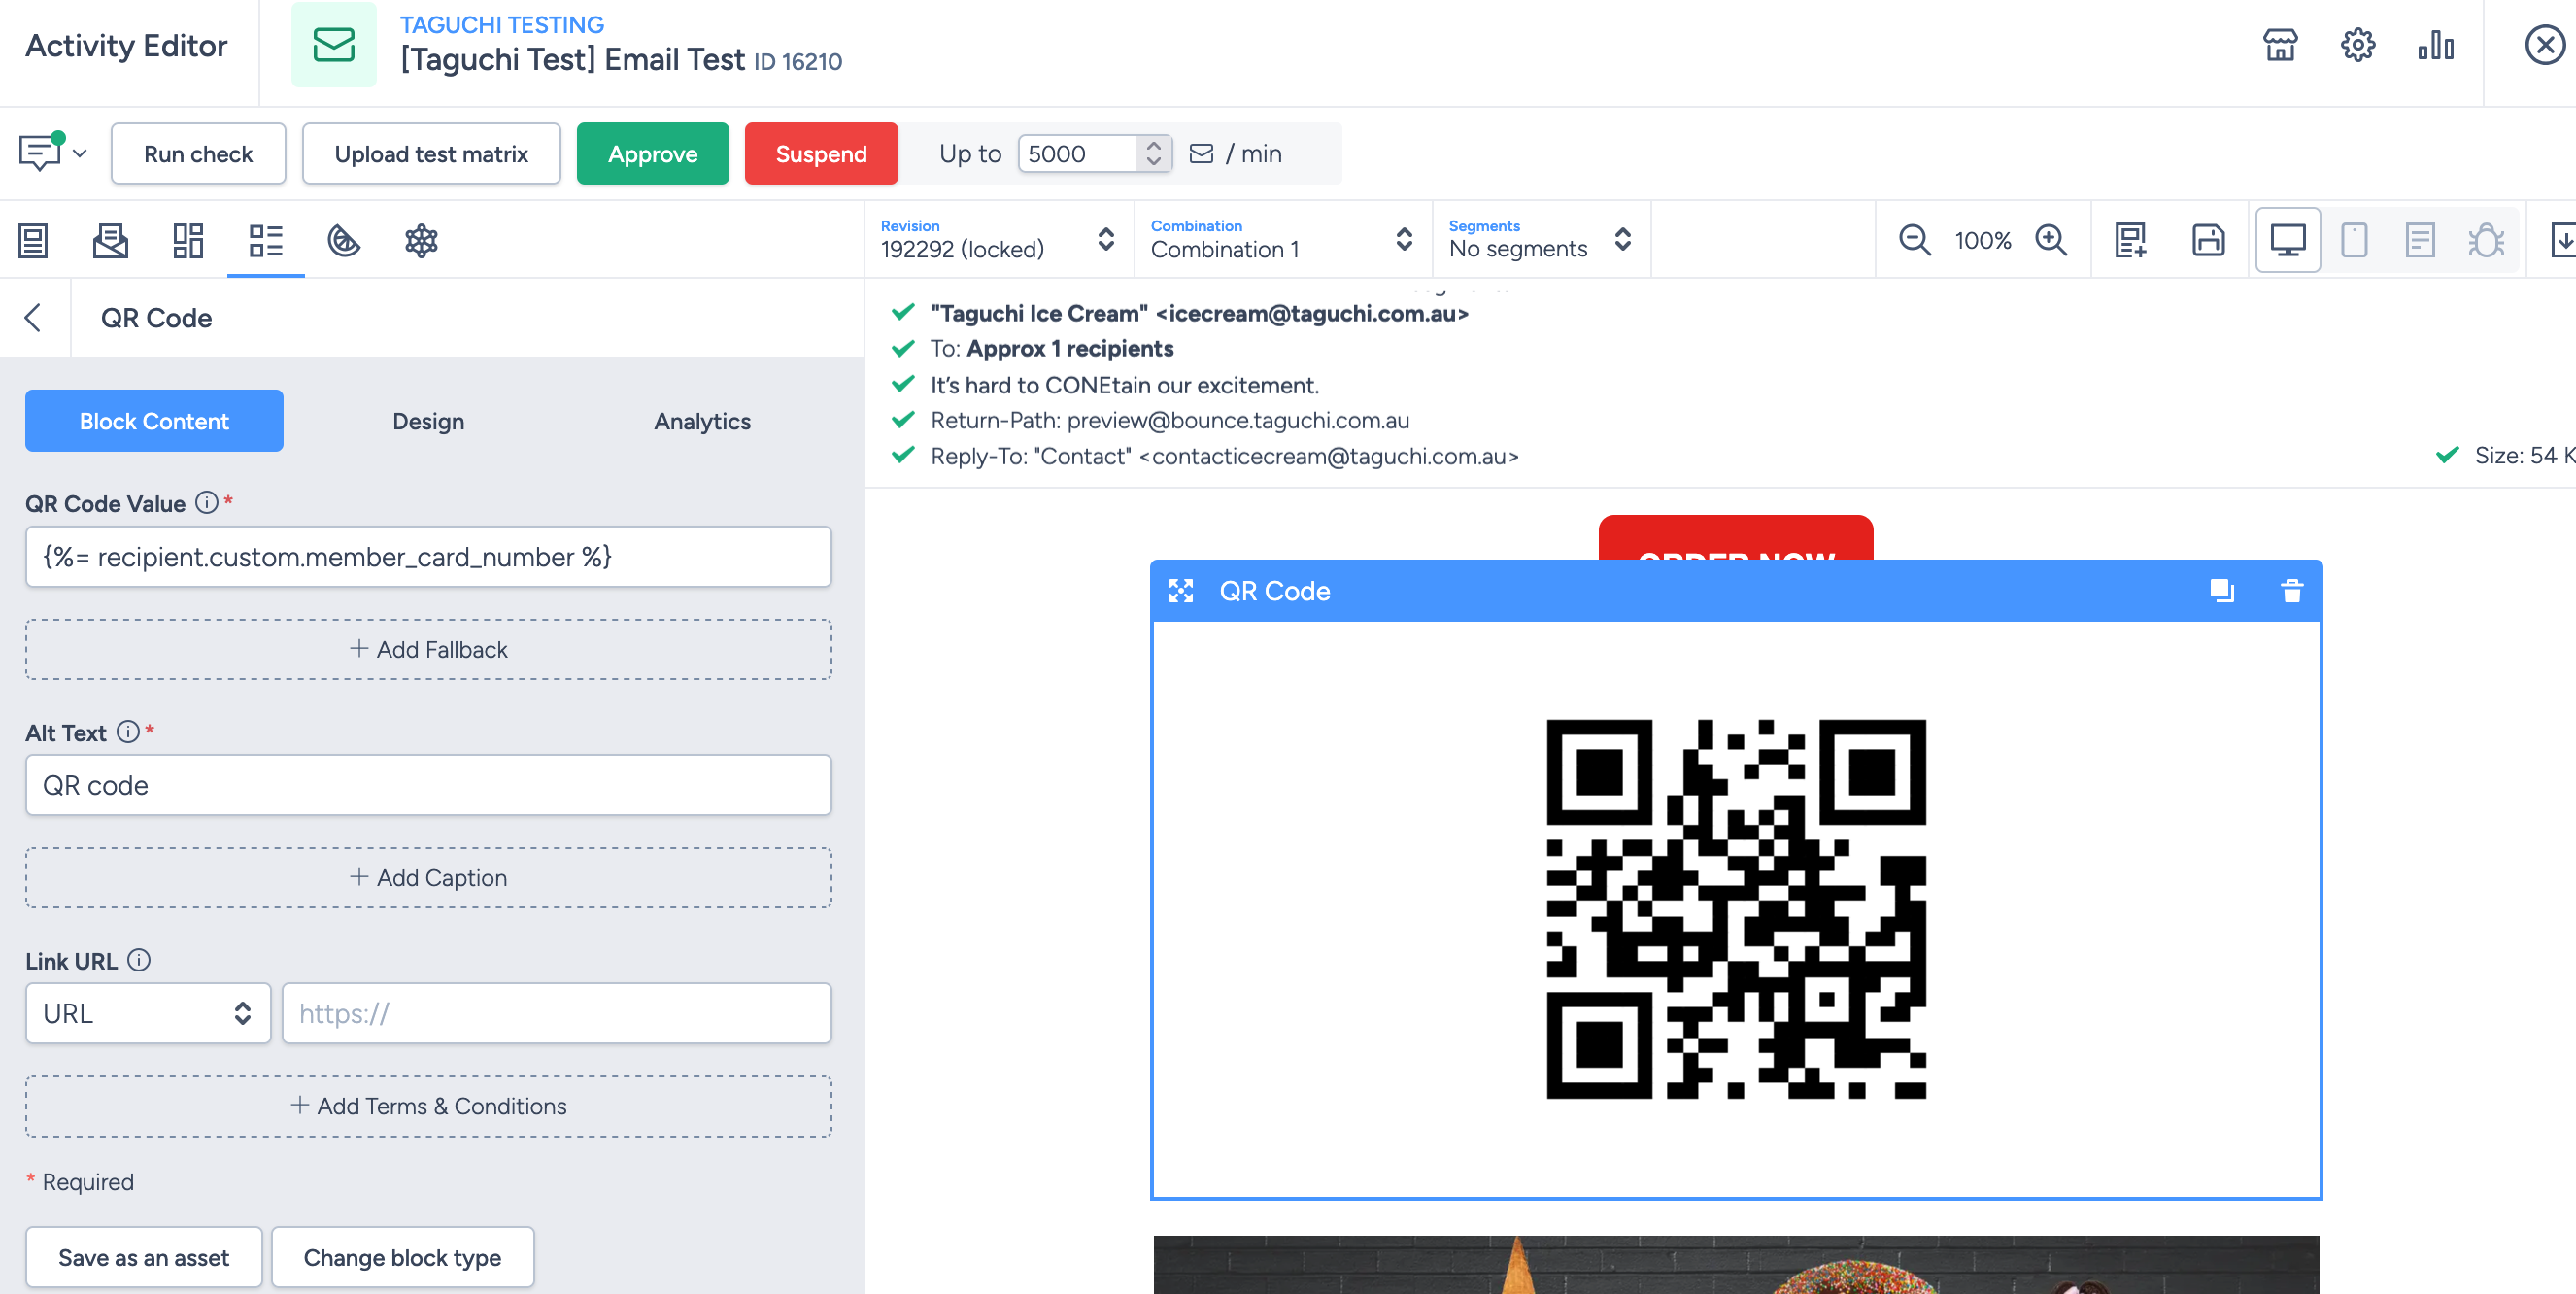Delete the QR Code block
This screenshot has height=1294, width=2576.
click(x=2292, y=591)
